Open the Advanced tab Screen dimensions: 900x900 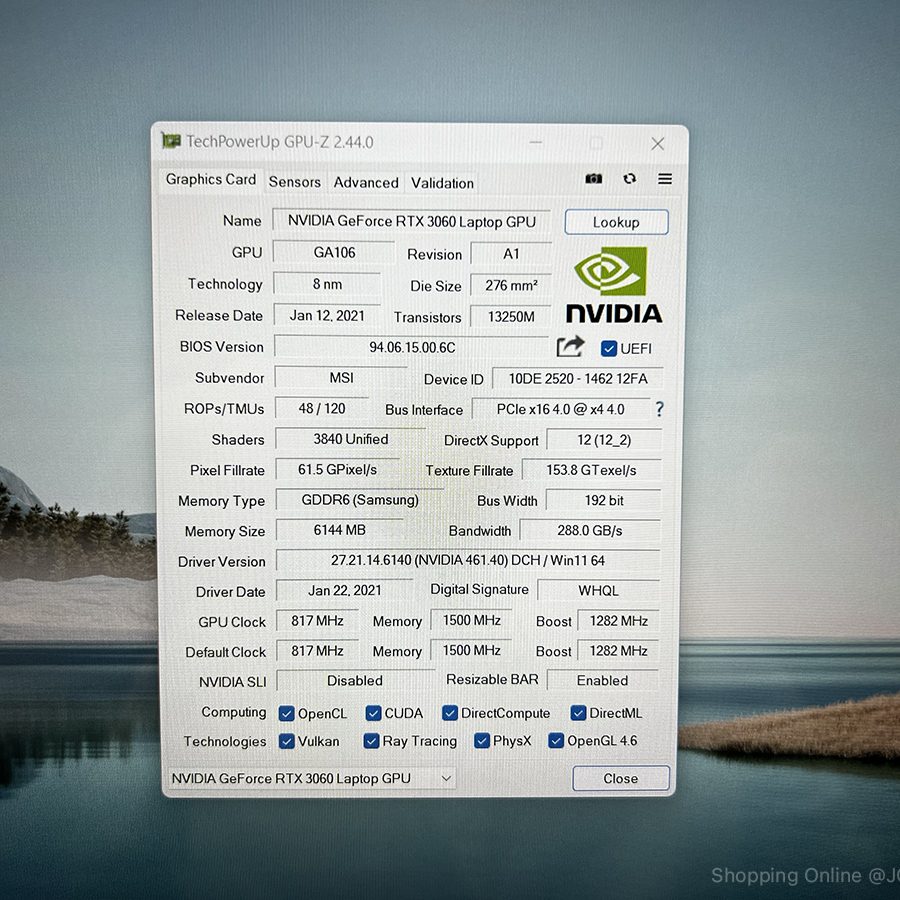pos(366,183)
